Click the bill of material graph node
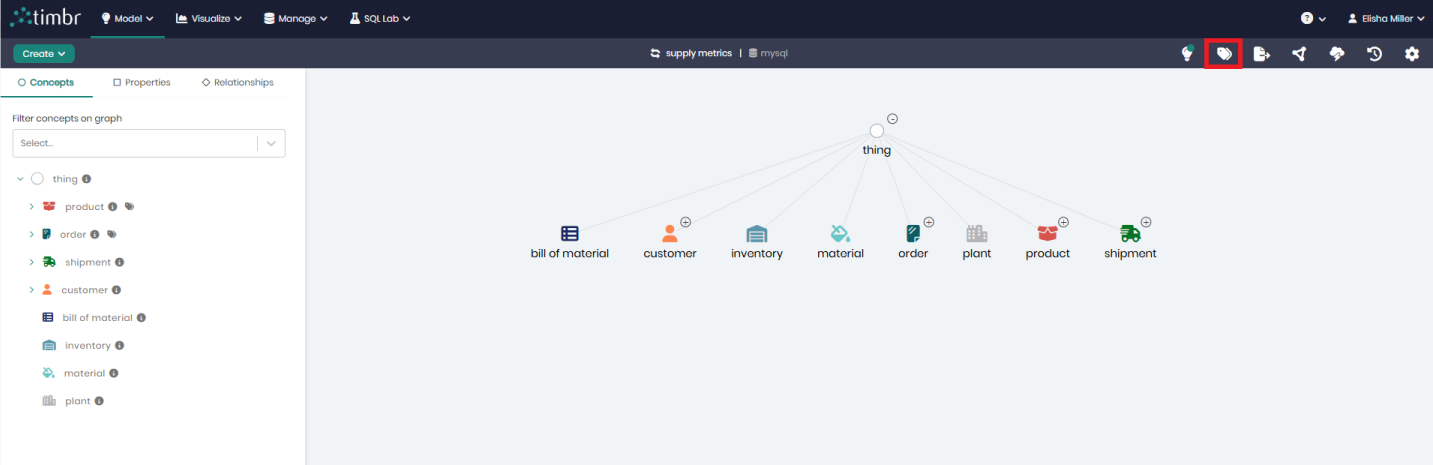 (570, 234)
